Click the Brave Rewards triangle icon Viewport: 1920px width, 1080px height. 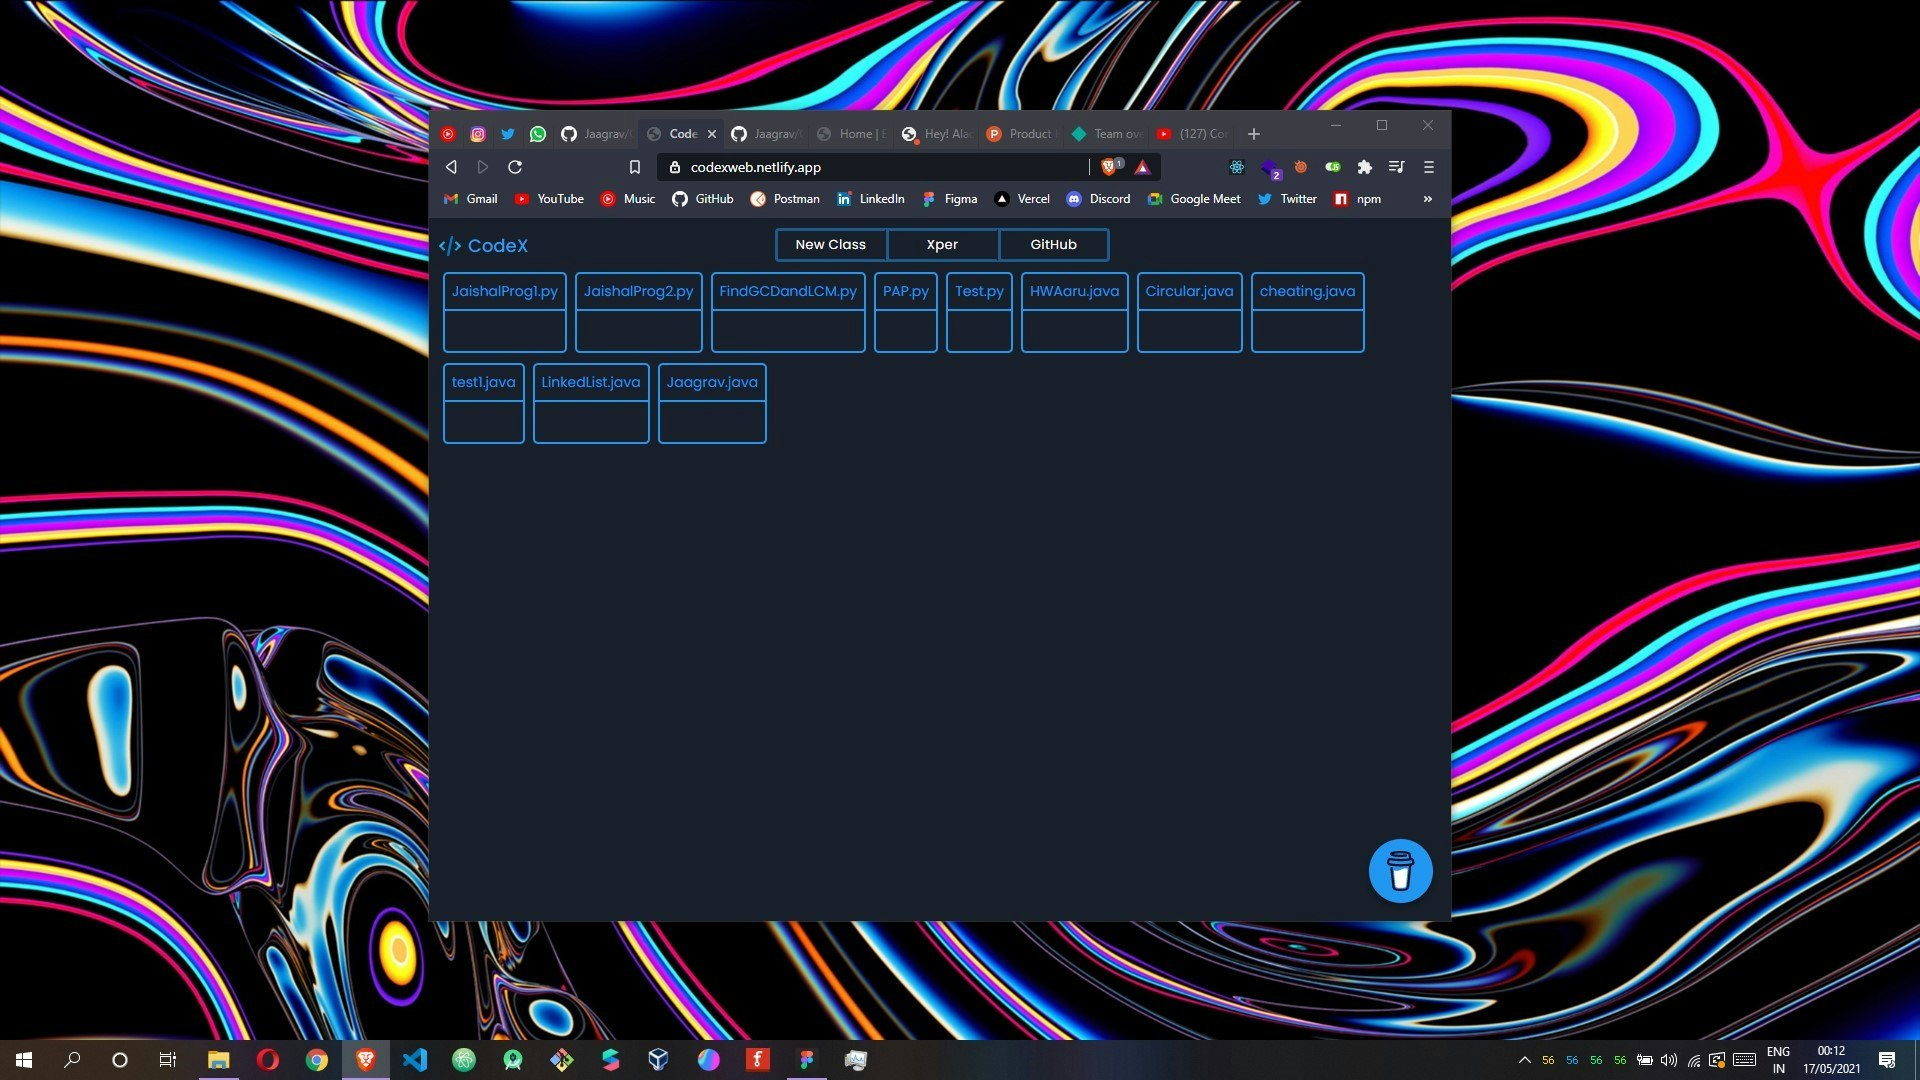click(x=1143, y=167)
